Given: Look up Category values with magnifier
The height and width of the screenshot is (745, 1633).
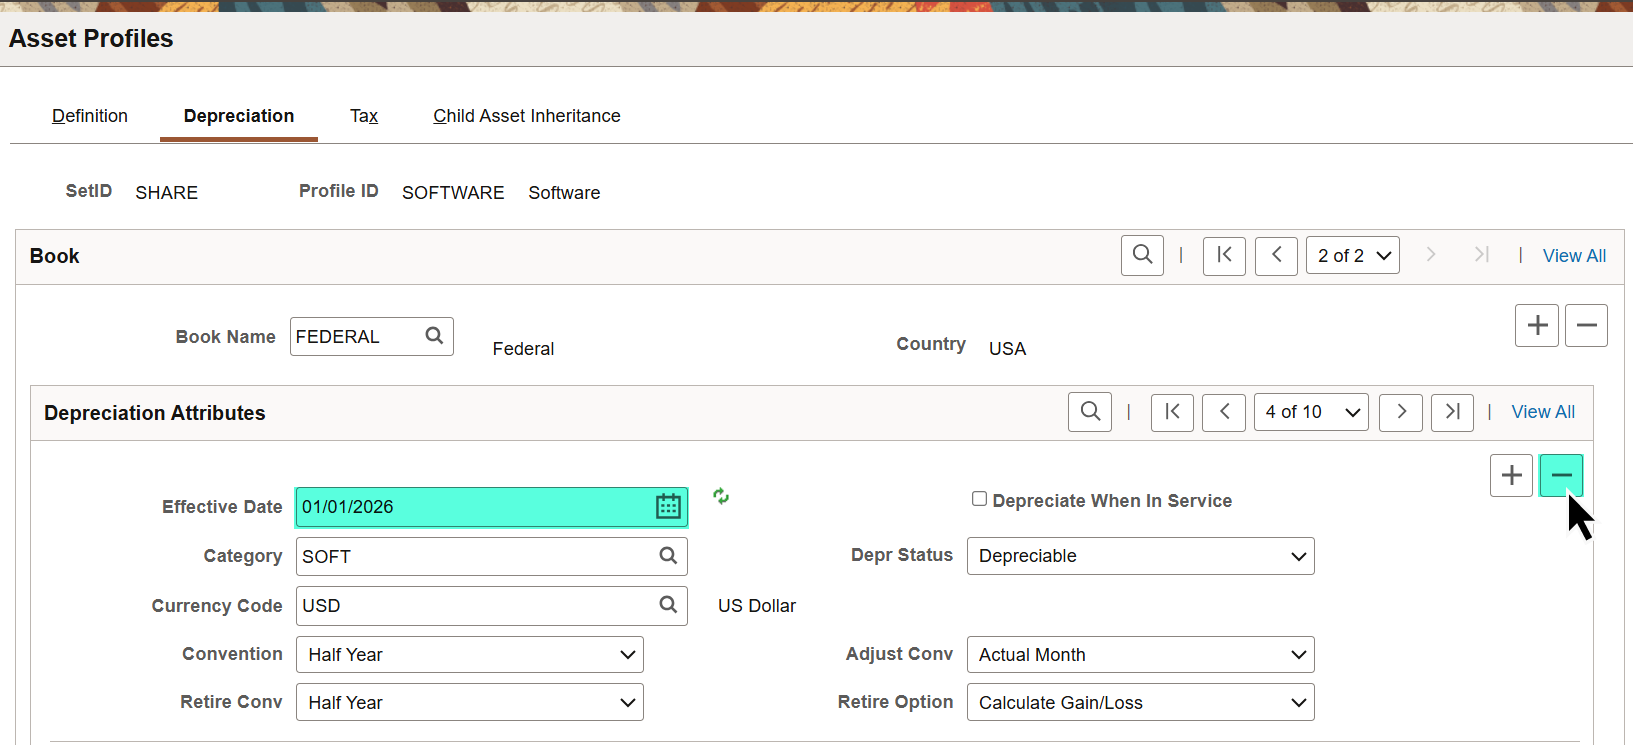Looking at the screenshot, I should (668, 556).
